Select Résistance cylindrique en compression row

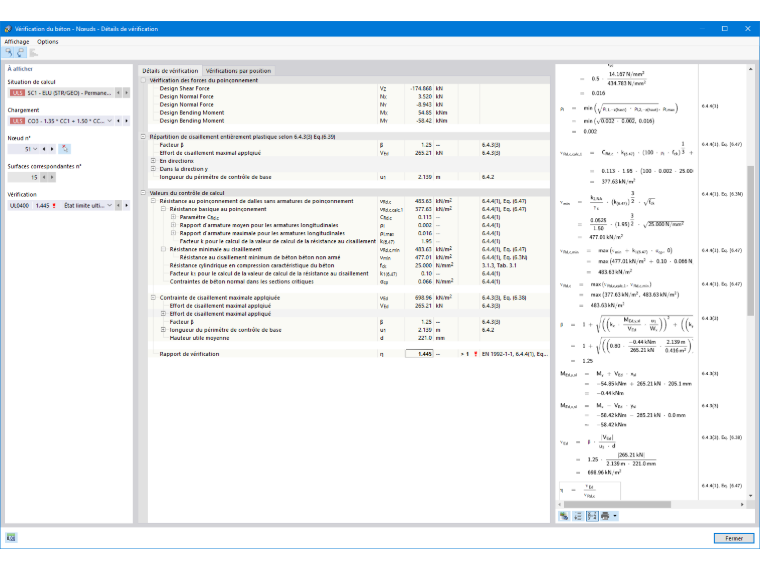coord(349,265)
